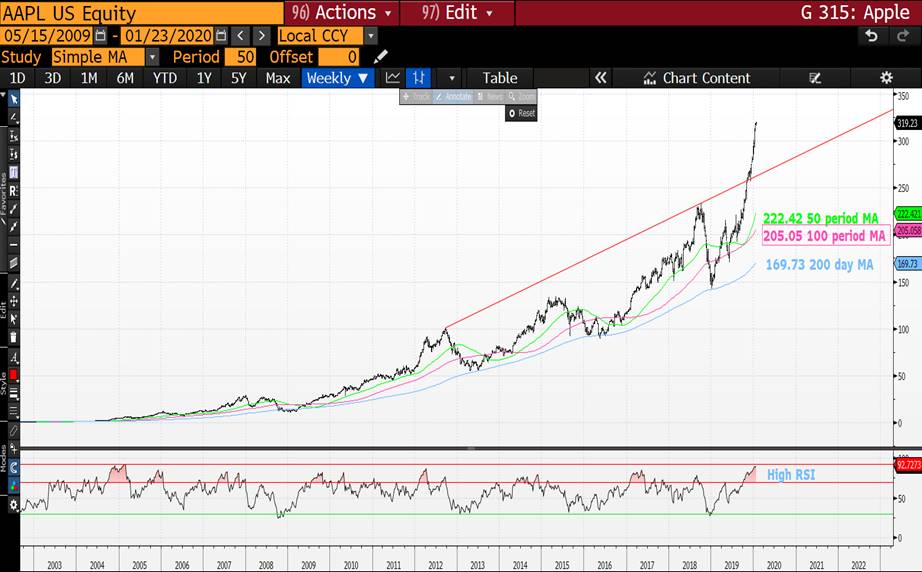Click the Table button
Viewport: 922px width, 572px height.
pyautogui.click(x=500, y=78)
